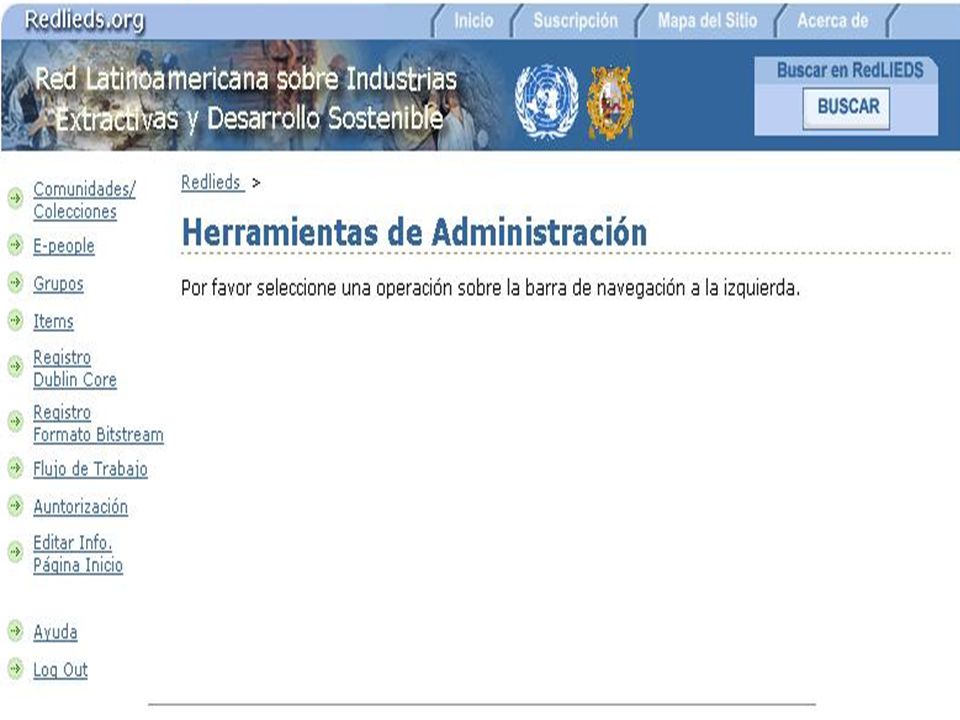Viewport: 960px width, 720px height.
Task: Click the United Nations emblem logo
Action: pyautogui.click(x=546, y=101)
